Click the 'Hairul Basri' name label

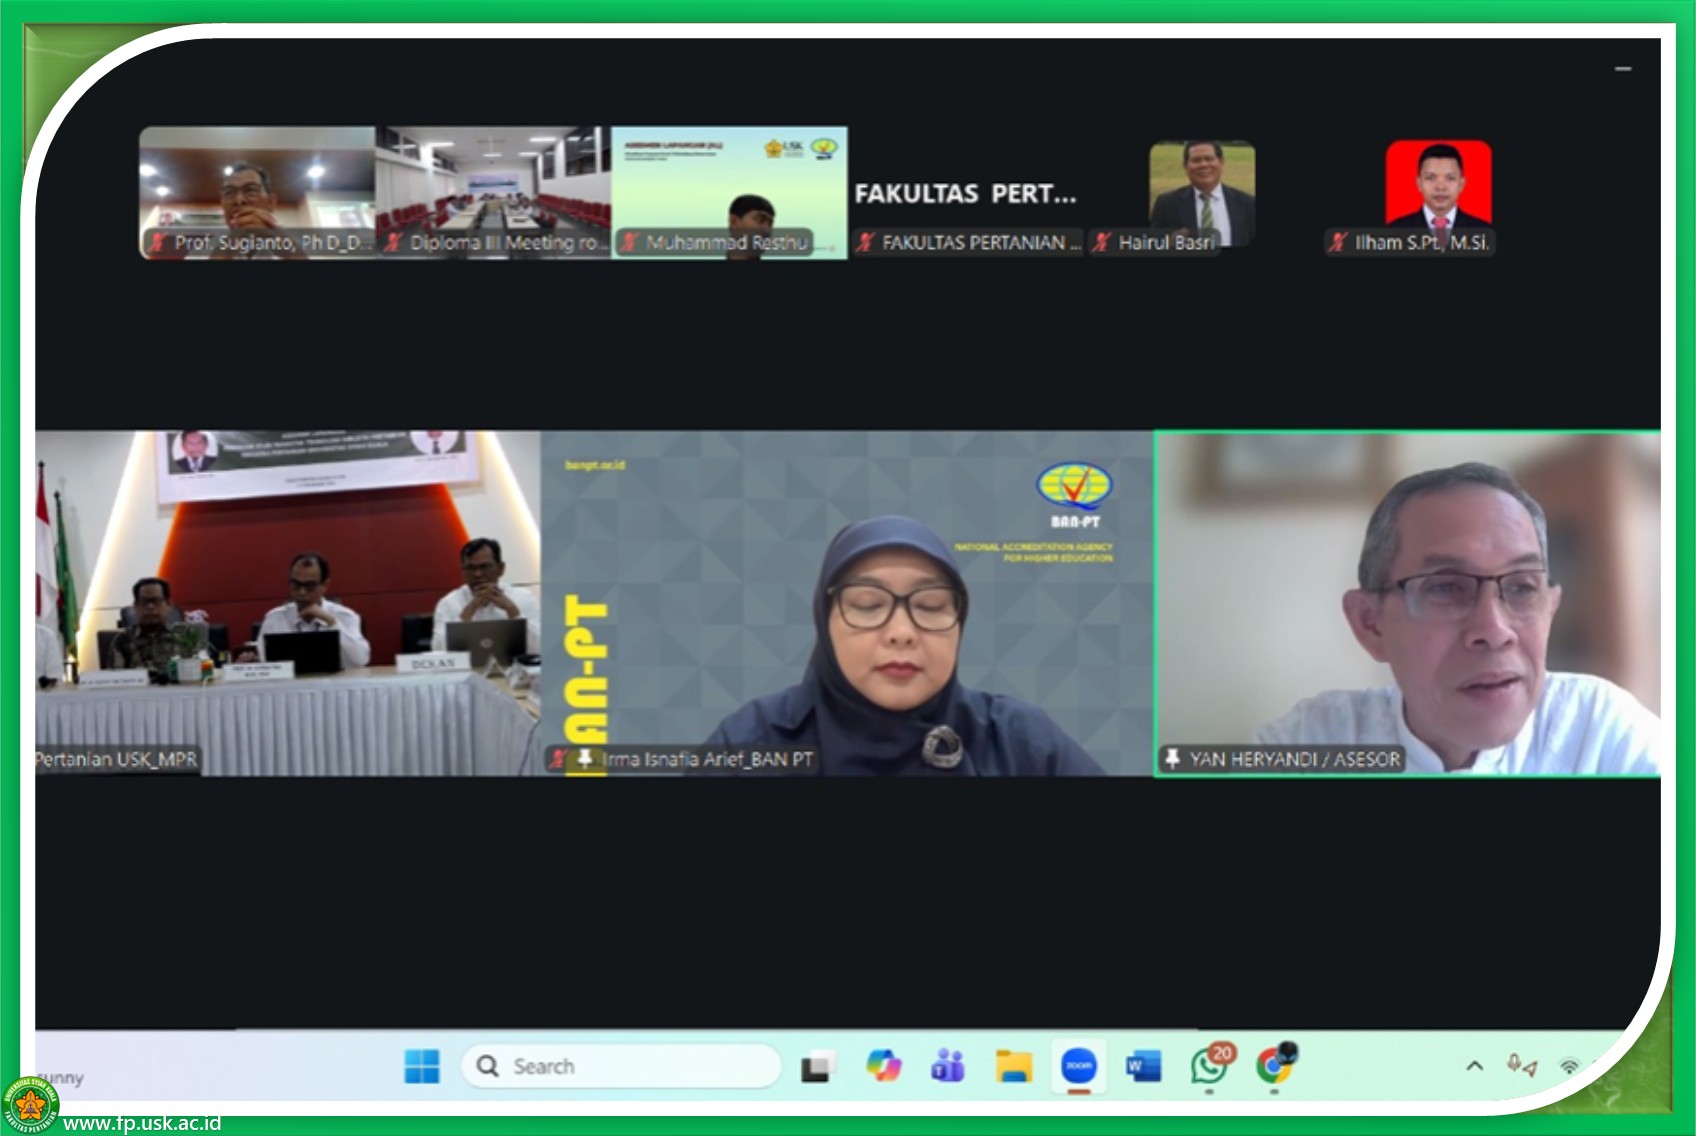(1166, 242)
